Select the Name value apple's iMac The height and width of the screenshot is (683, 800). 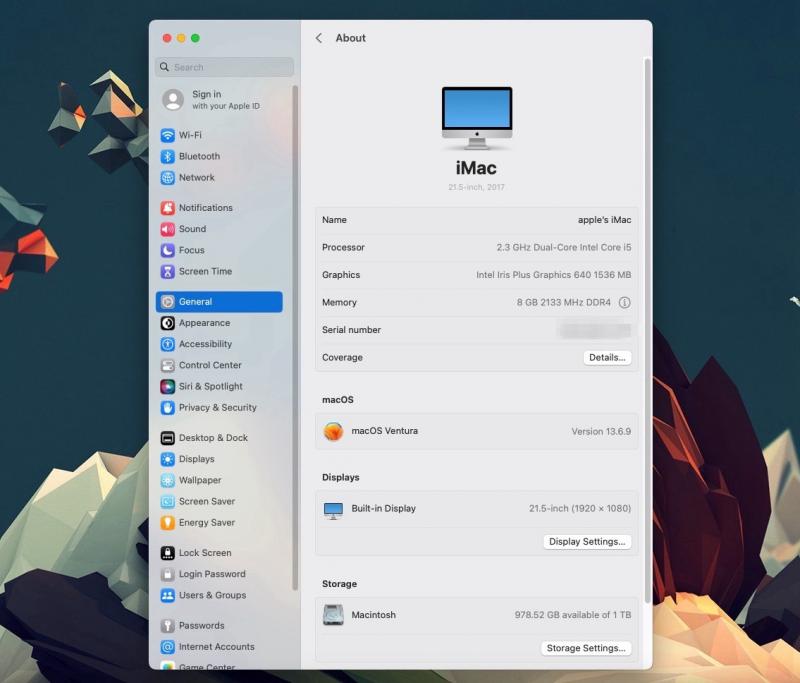[x=604, y=220]
